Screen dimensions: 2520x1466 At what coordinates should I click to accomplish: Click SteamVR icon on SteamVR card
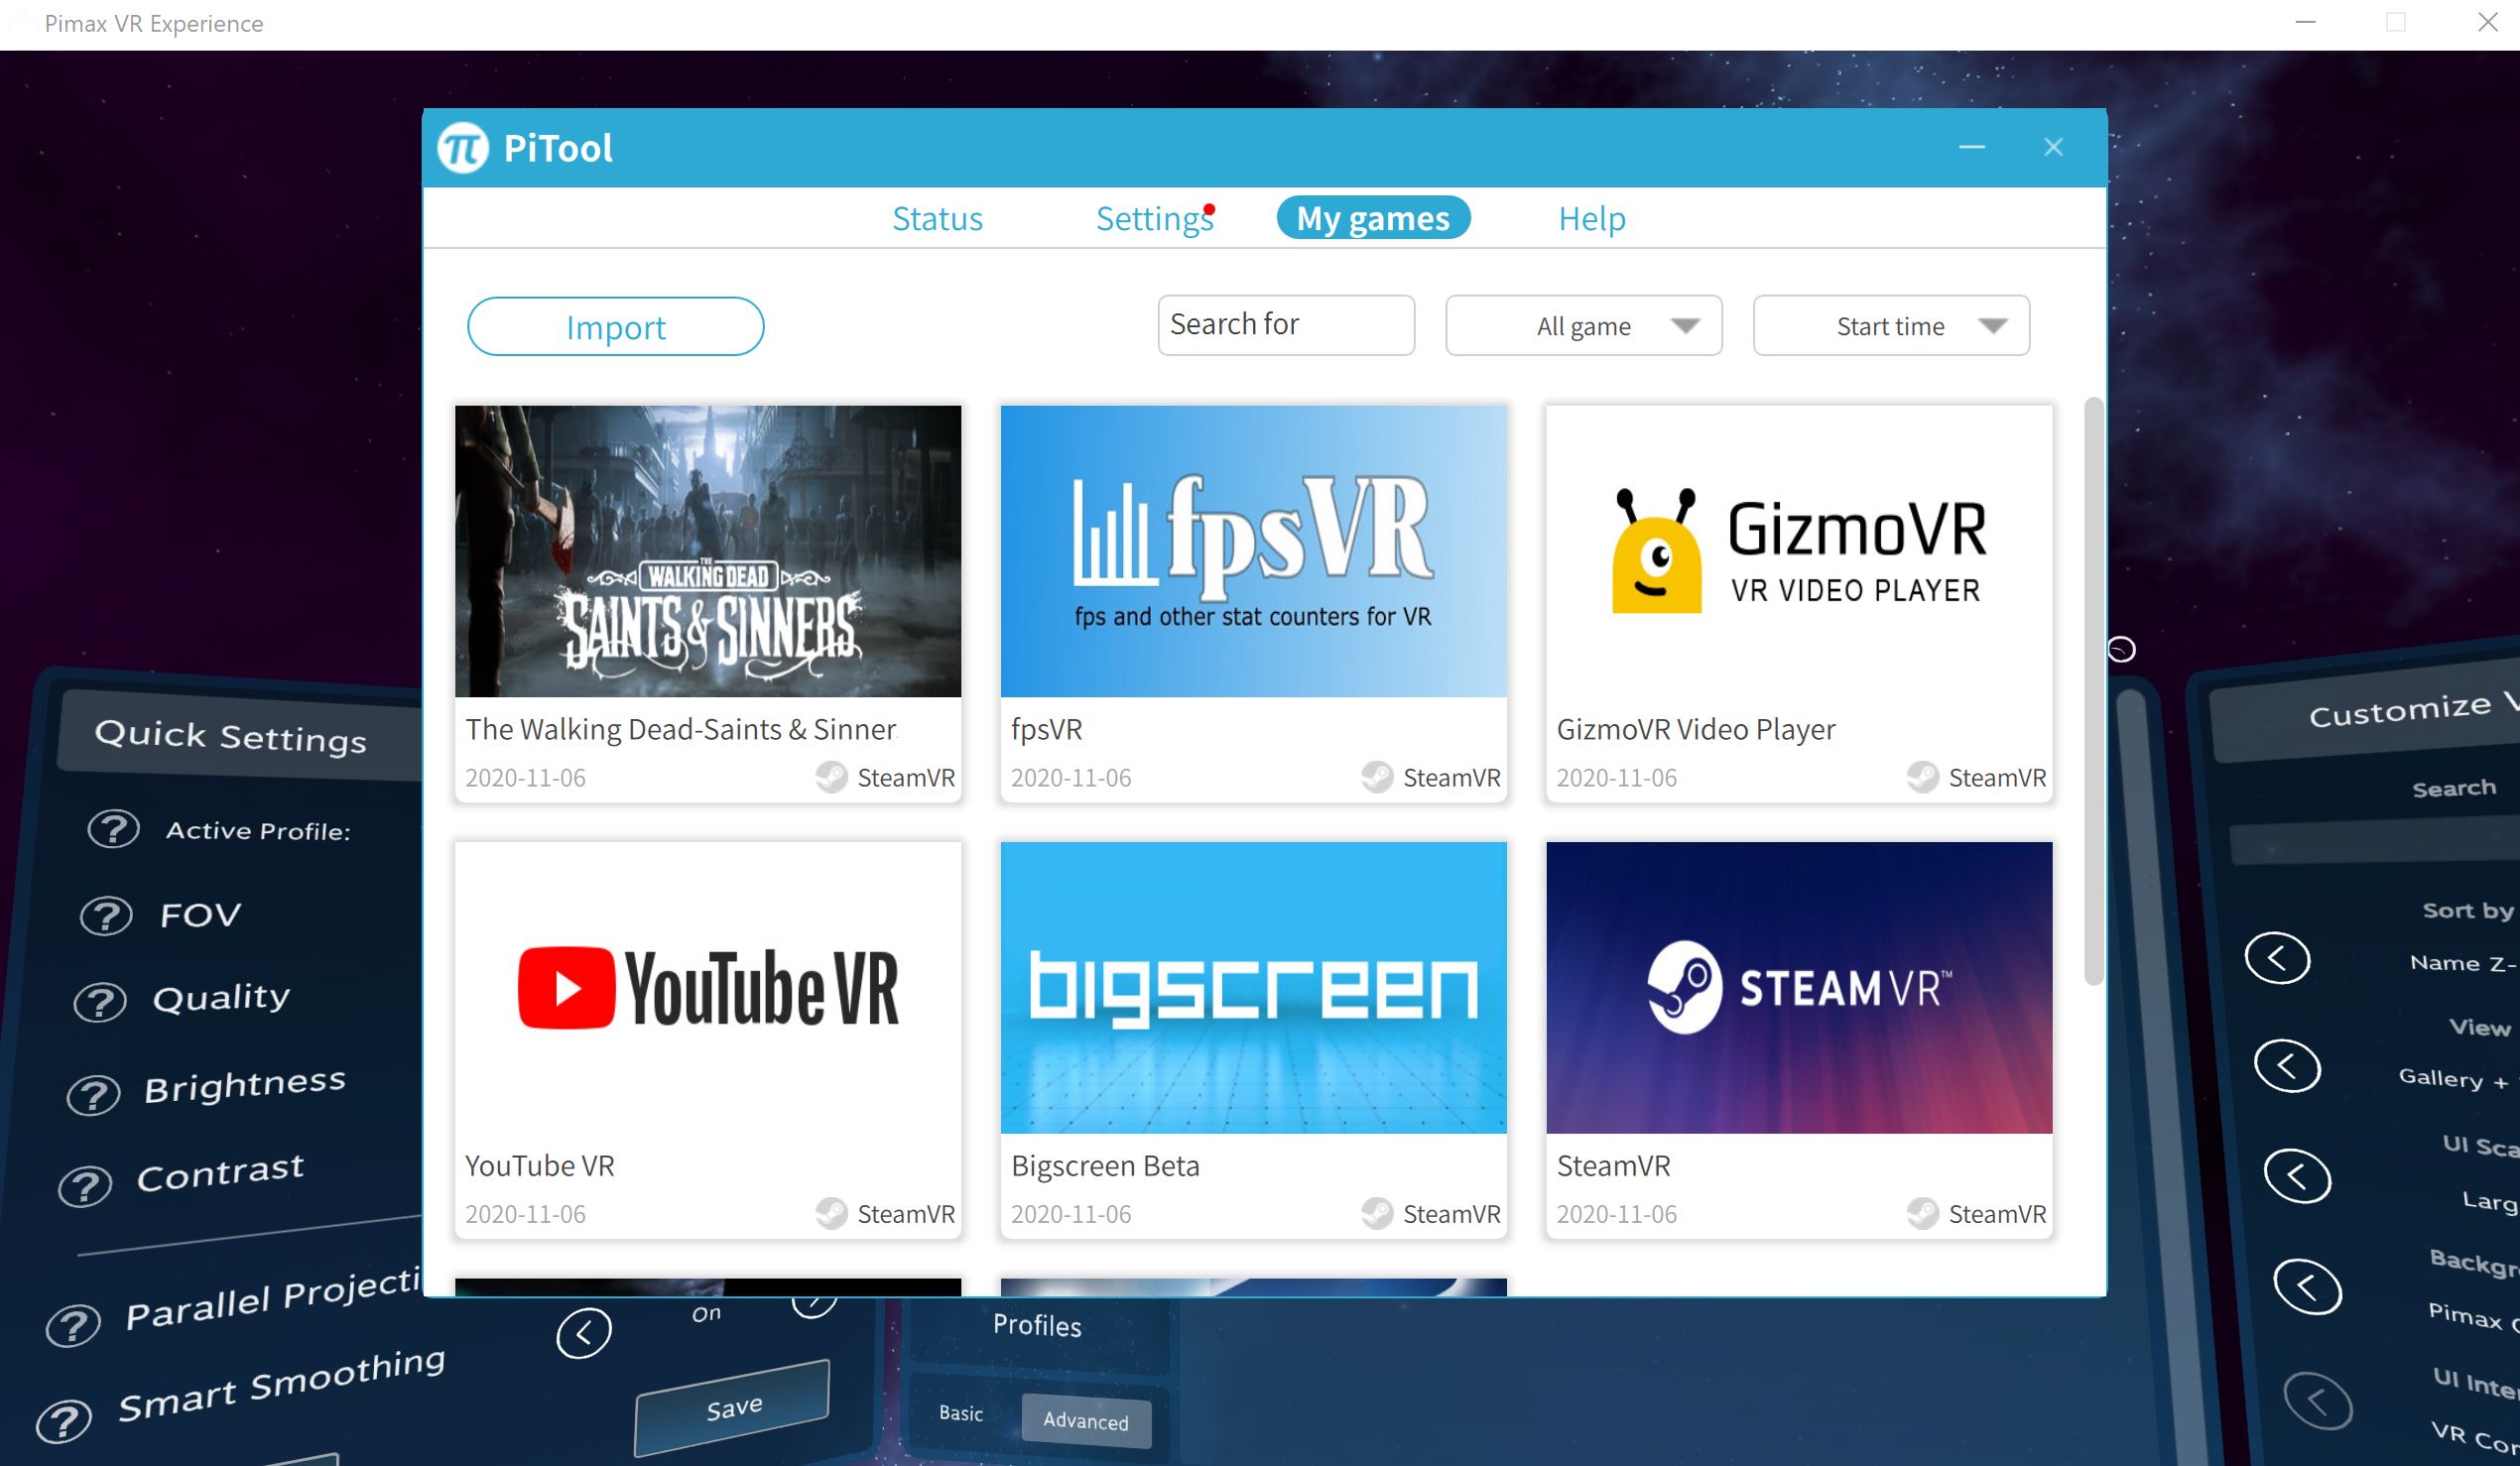1922,1213
